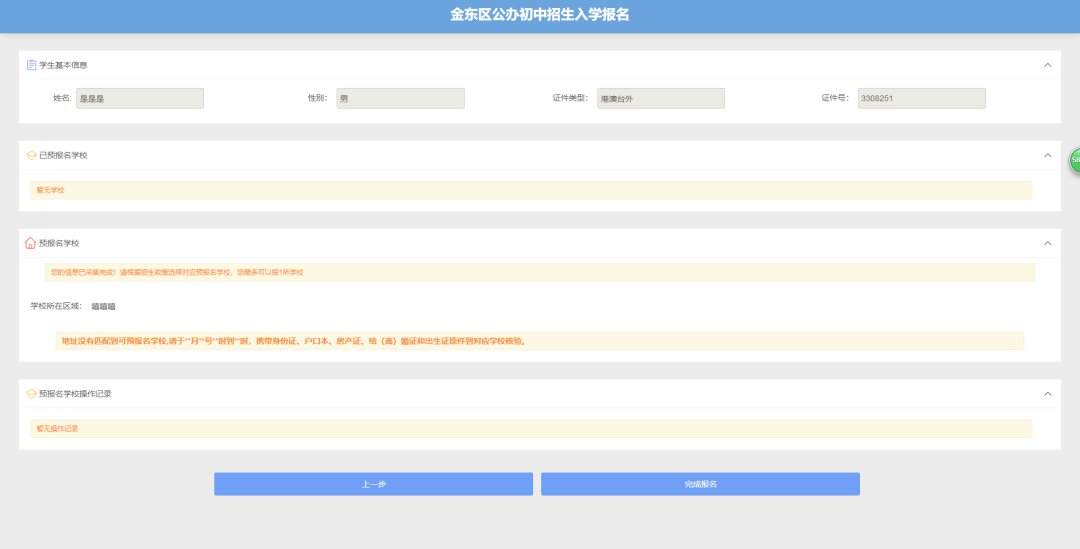Click the 暂无学校 notice bar
The image size is (1080, 549).
click(530, 190)
